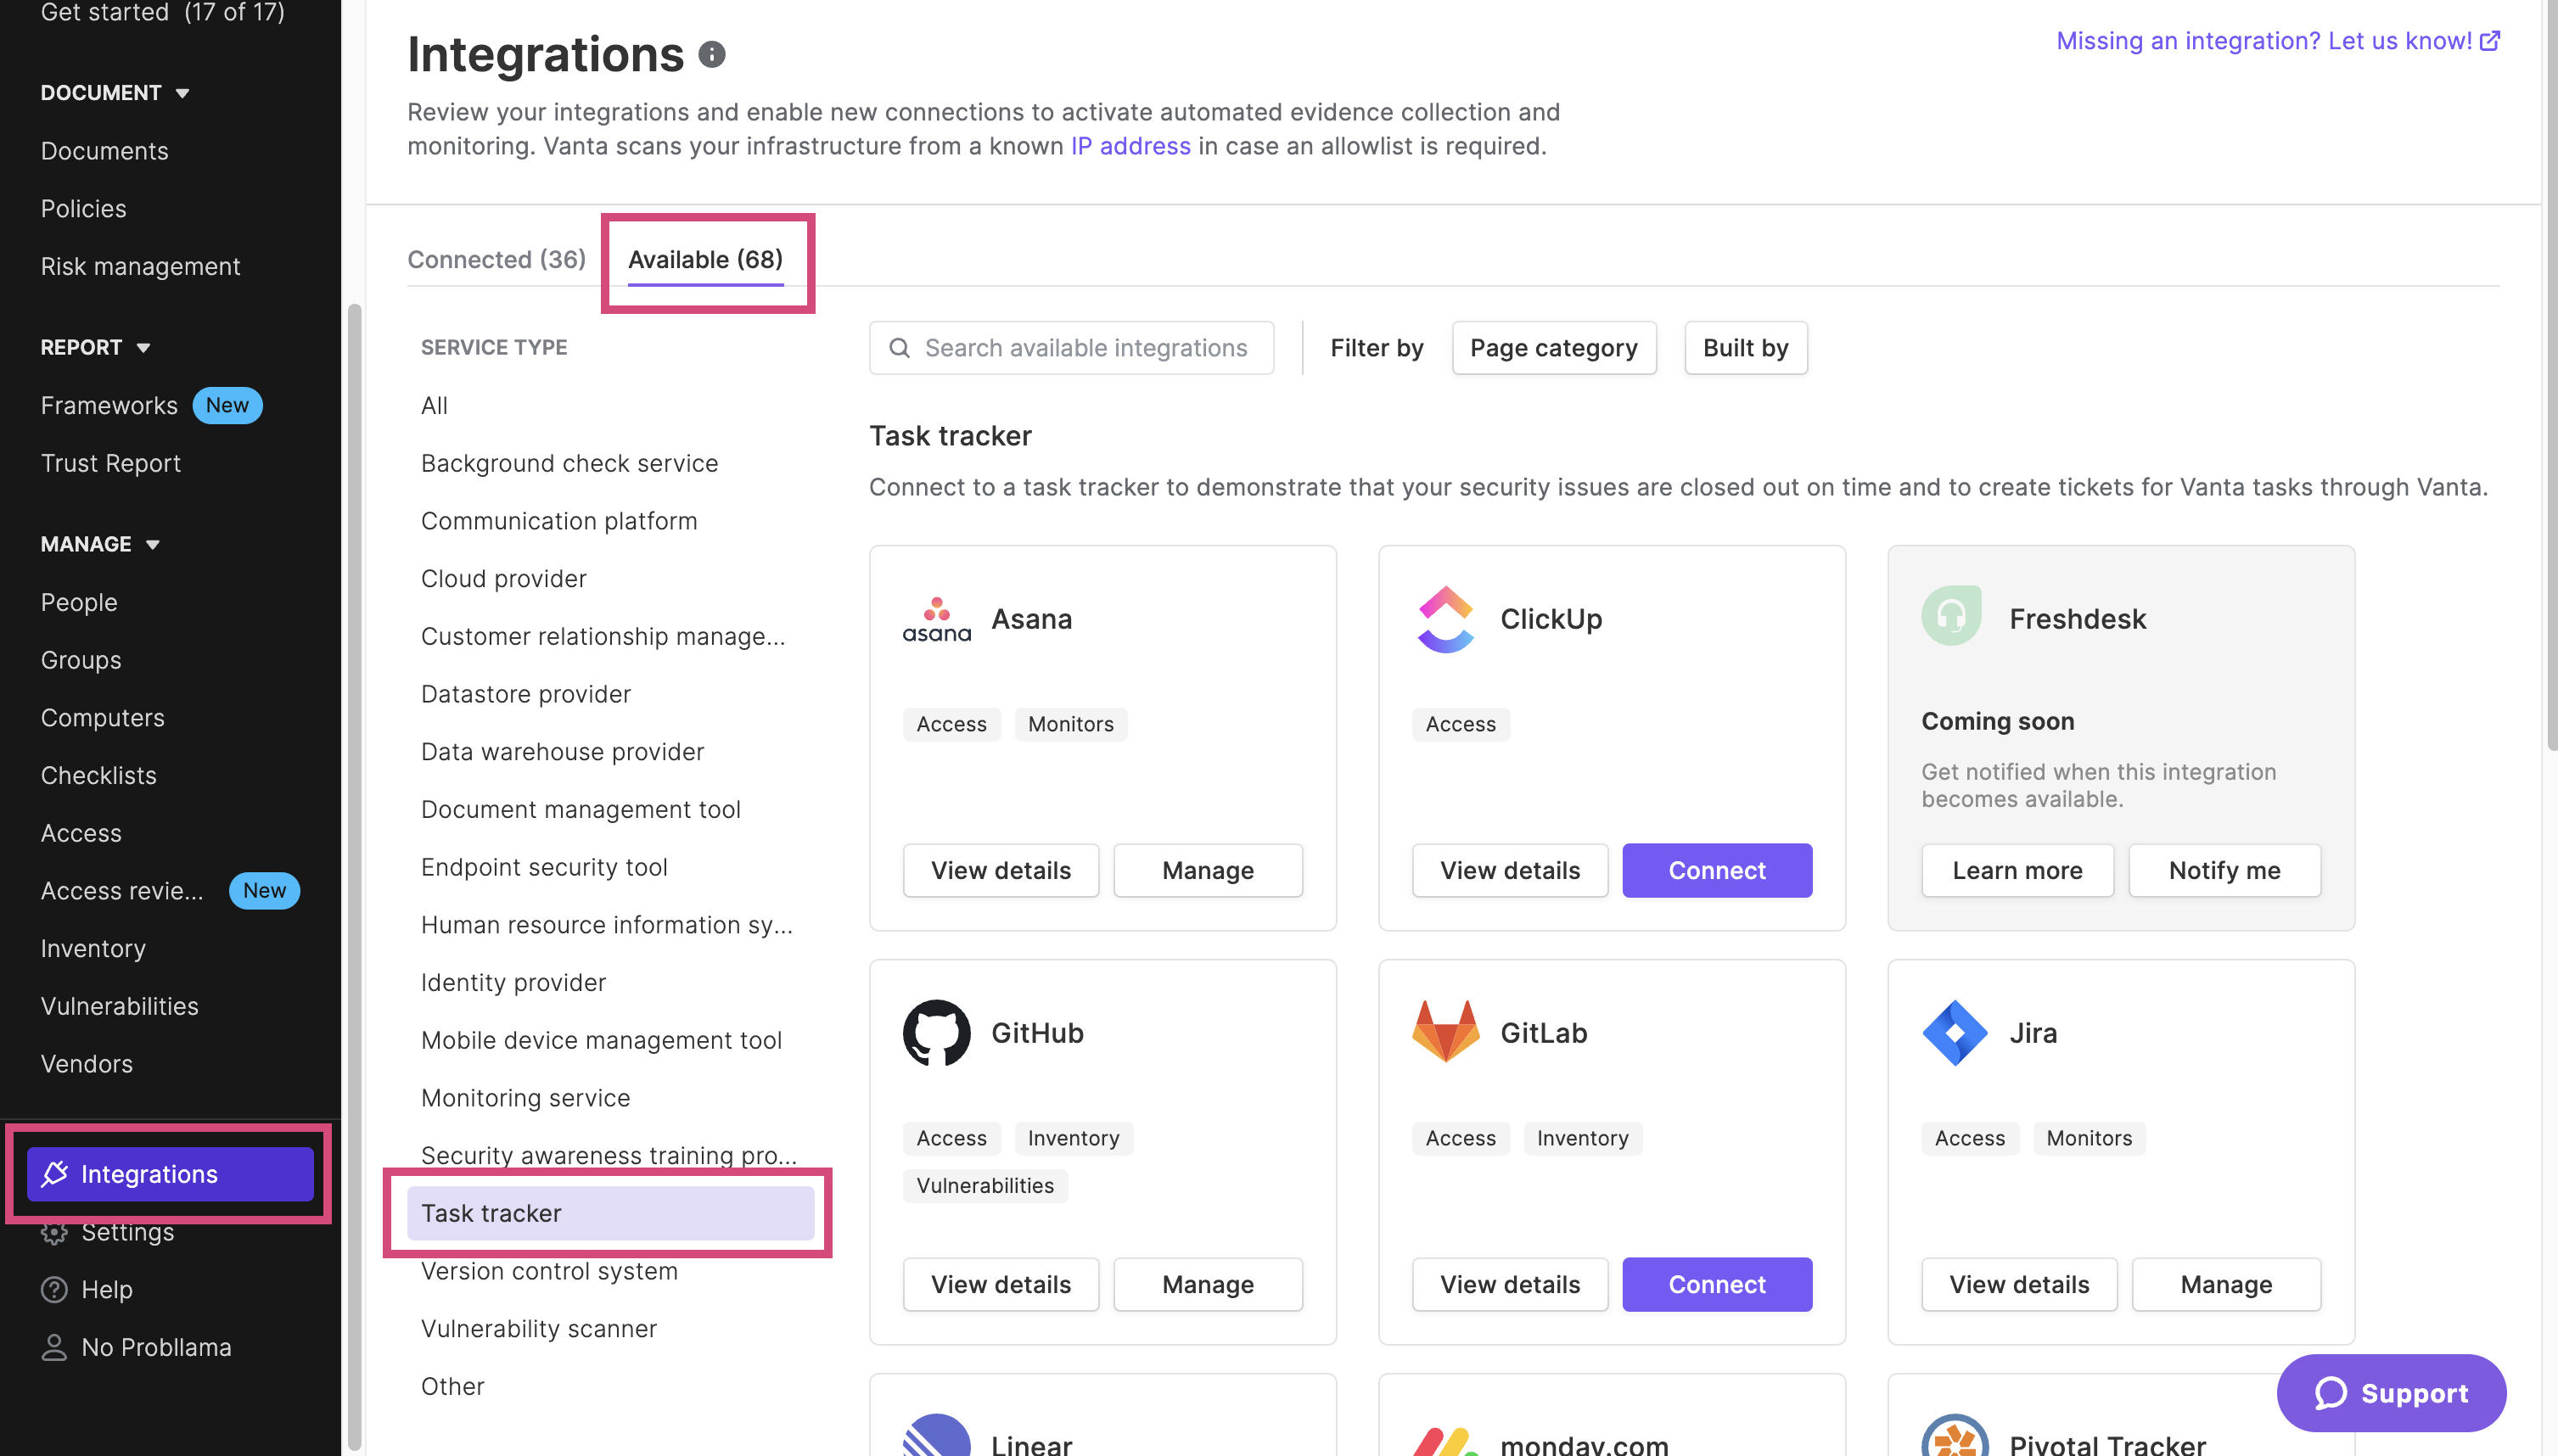Select the Available (68) tab
Viewport: 2558px width, 1456px height.
(x=705, y=259)
